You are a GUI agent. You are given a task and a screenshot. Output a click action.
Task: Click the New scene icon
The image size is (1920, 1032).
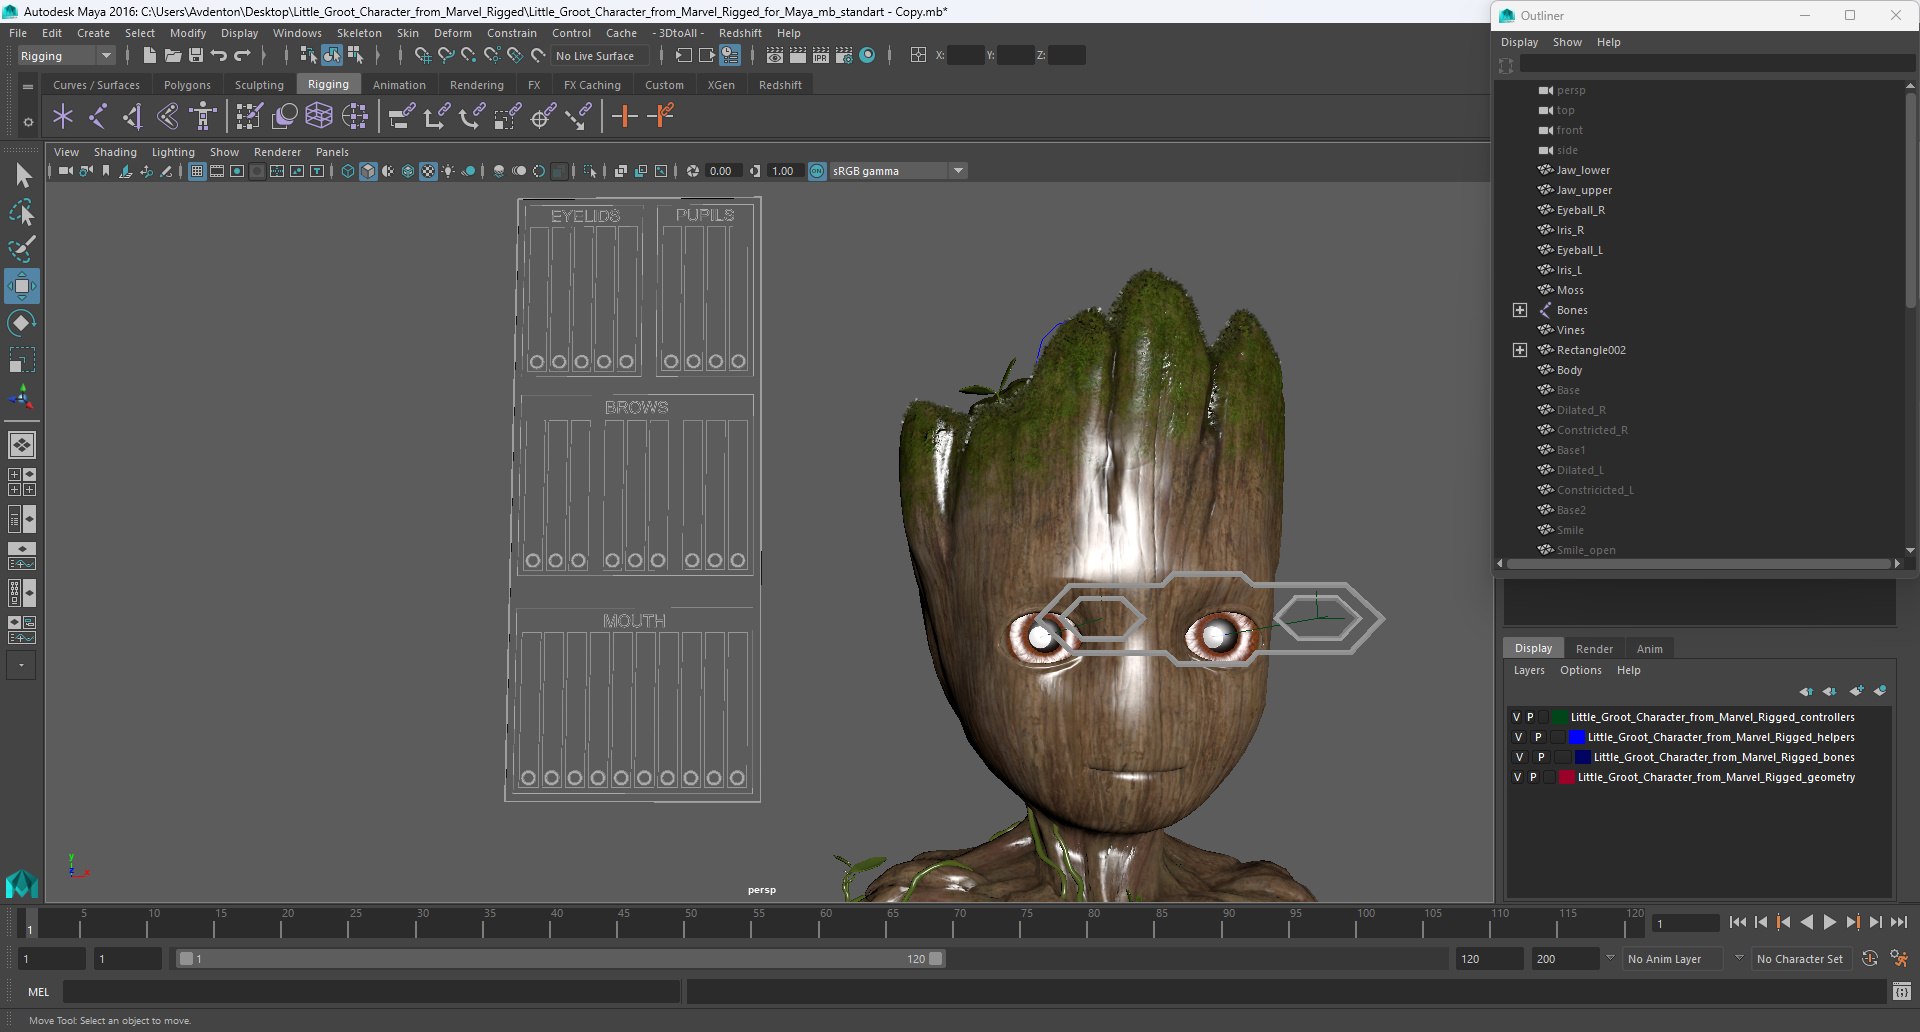pyautogui.click(x=150, y=56)
